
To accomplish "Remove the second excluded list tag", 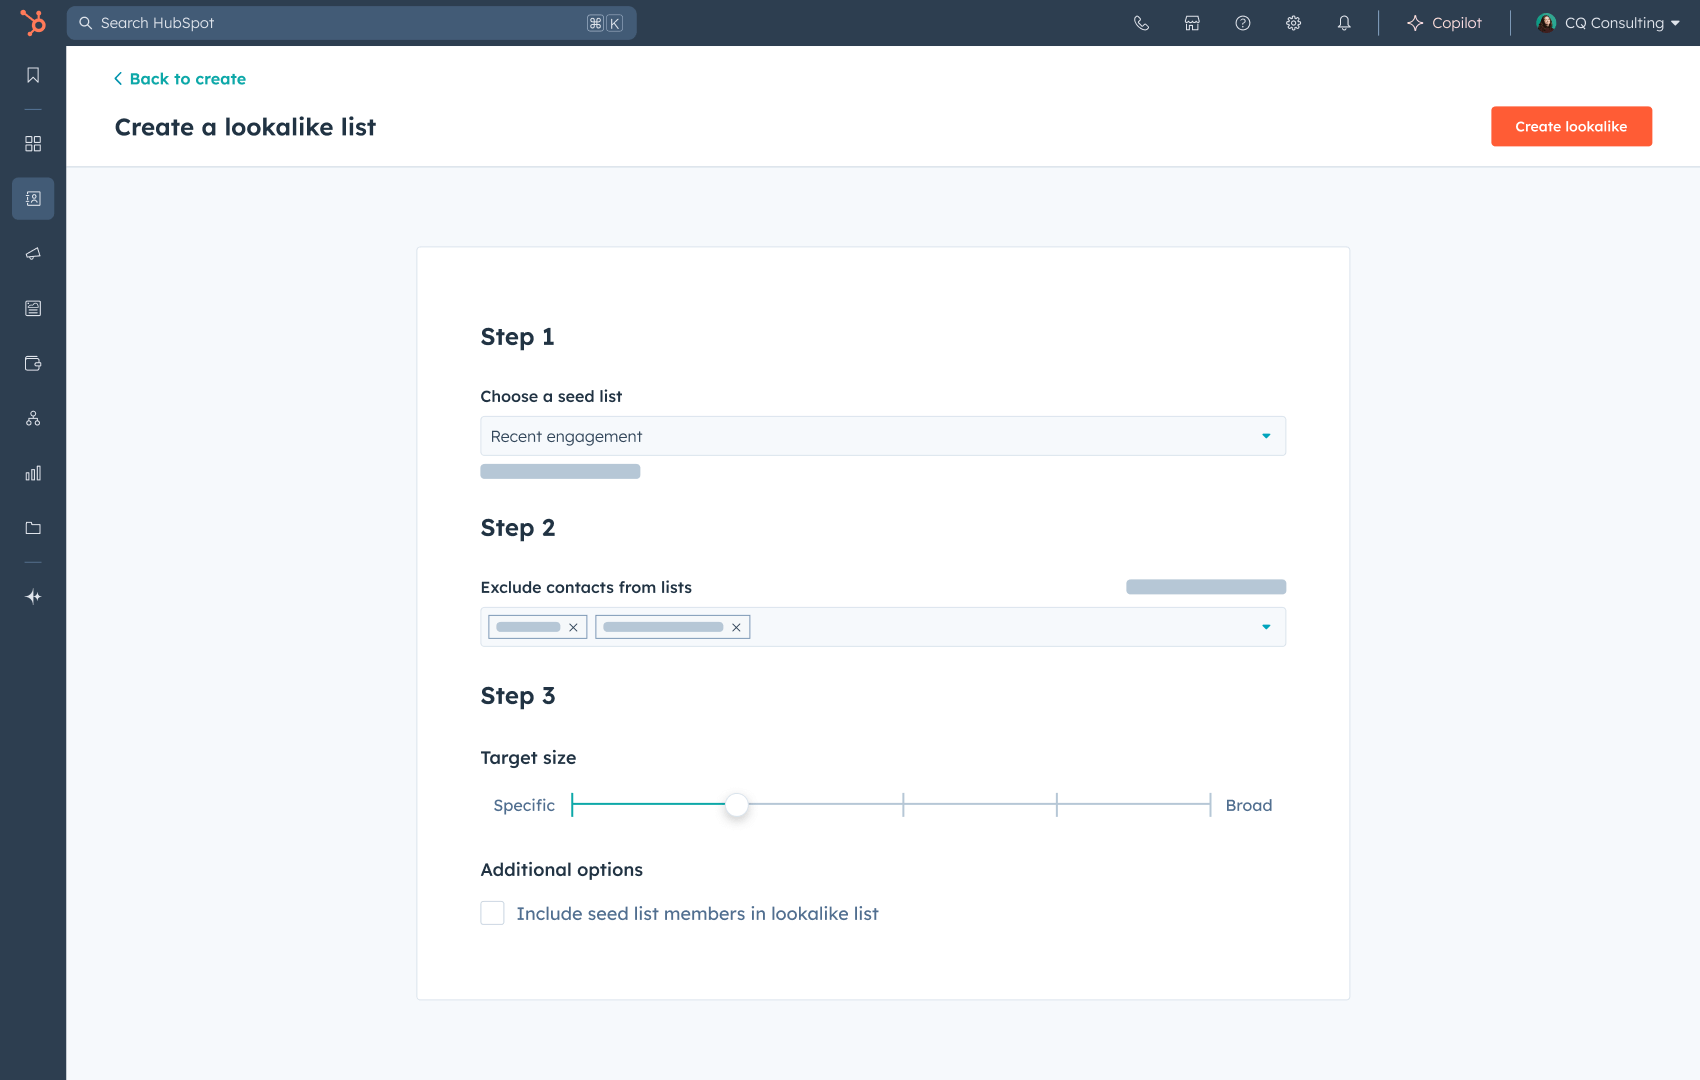I will pyautogui.click(x=736, y=627).
